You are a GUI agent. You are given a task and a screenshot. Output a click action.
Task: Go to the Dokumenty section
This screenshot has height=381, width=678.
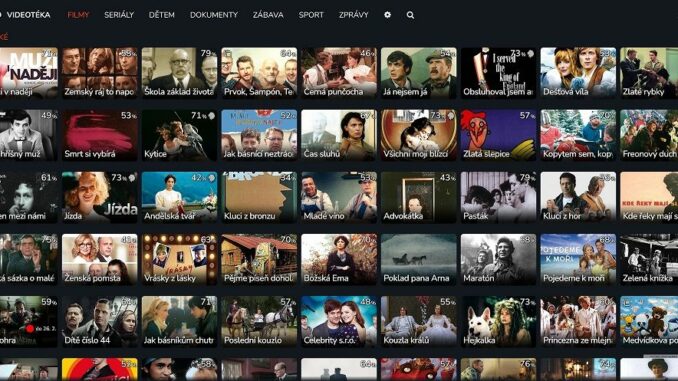point(214,15)
